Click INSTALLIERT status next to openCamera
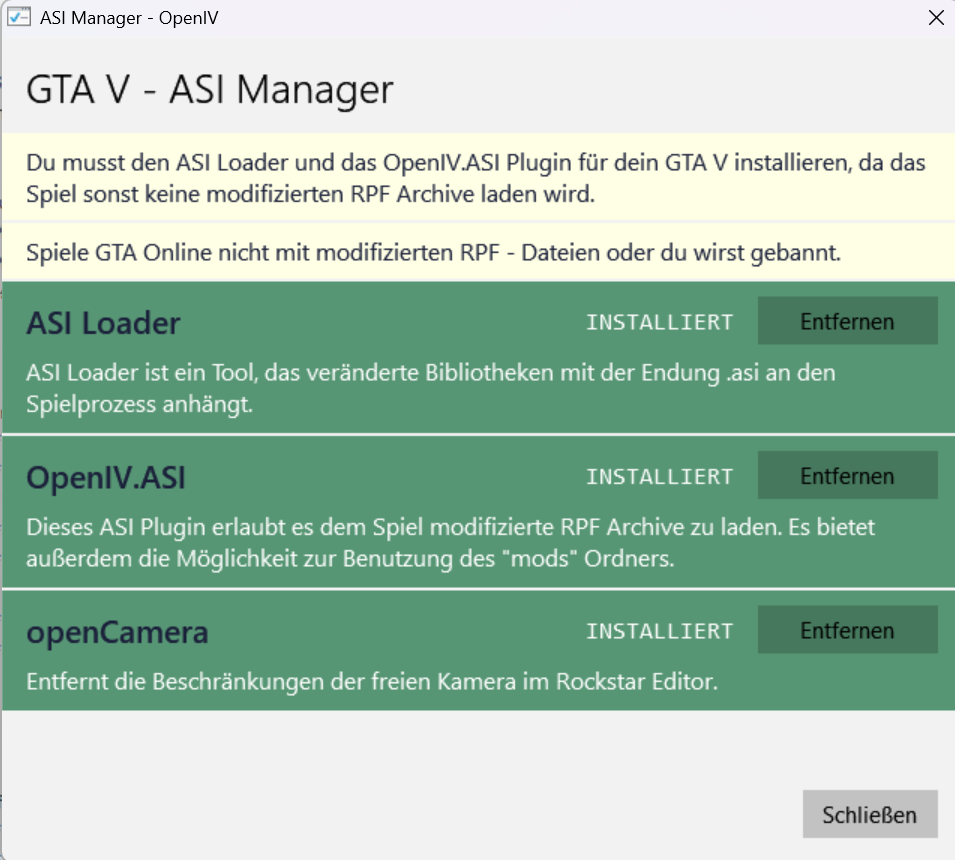Viewport: 955px width, 860px height. [x=659, y=632]
